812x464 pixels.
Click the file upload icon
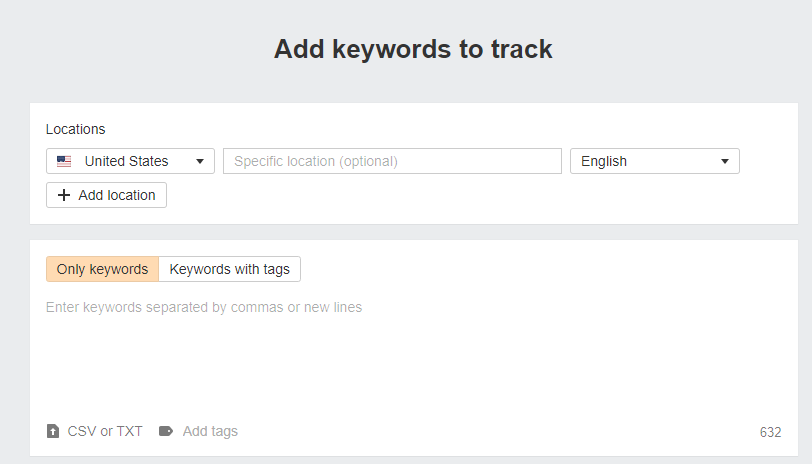tap(53, 431)
